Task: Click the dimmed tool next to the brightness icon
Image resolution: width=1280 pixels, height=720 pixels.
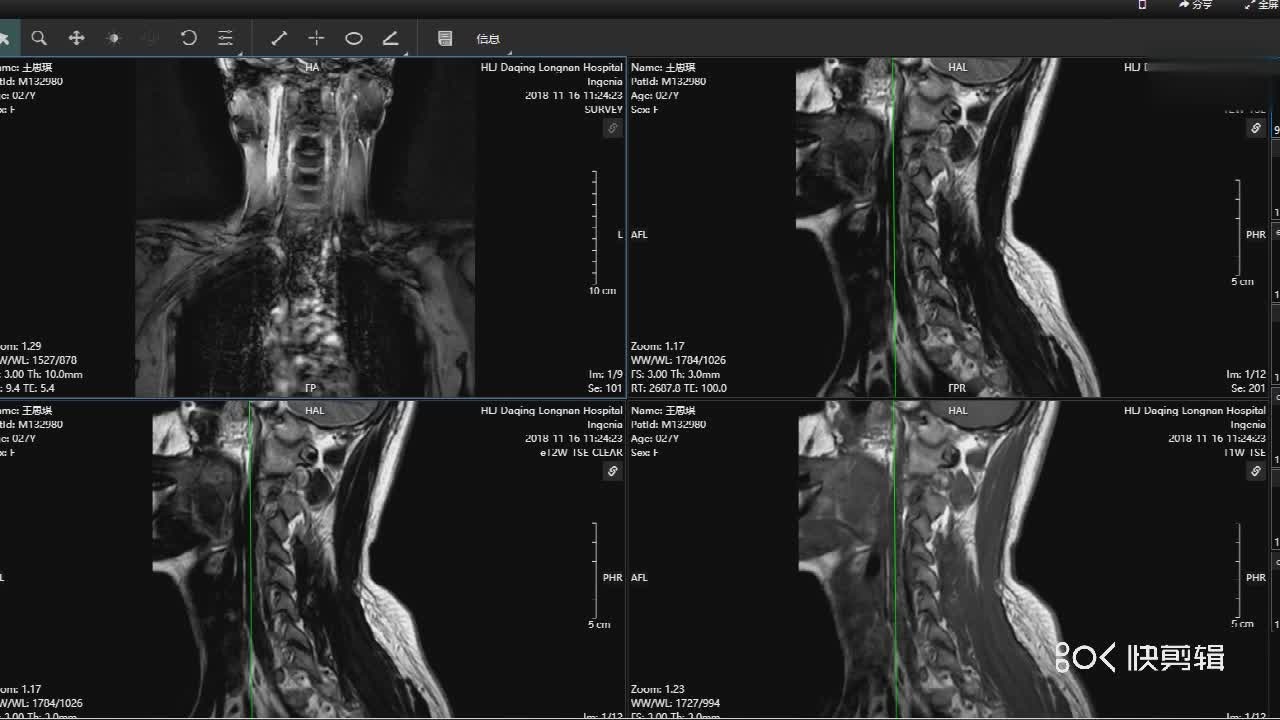Action: point(150,38)
